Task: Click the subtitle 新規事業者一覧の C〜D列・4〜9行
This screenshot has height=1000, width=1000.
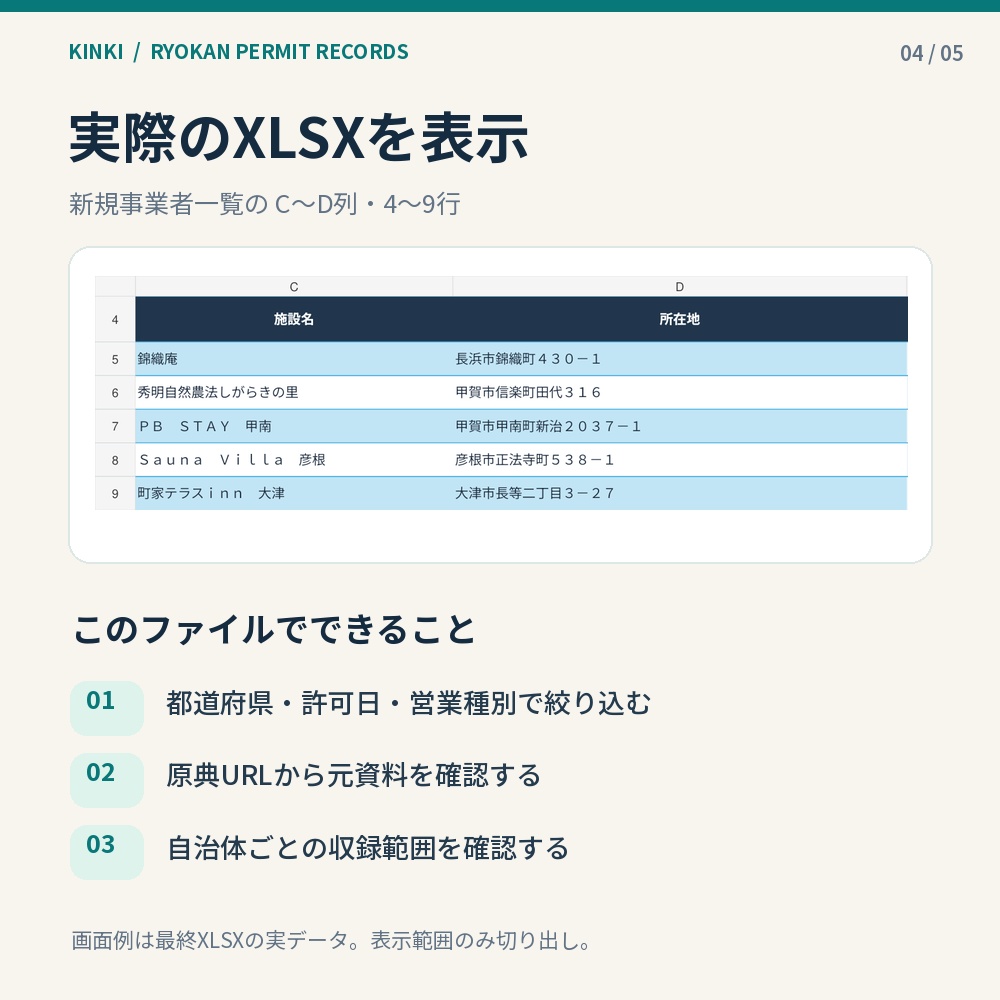Action: (265, 204)
